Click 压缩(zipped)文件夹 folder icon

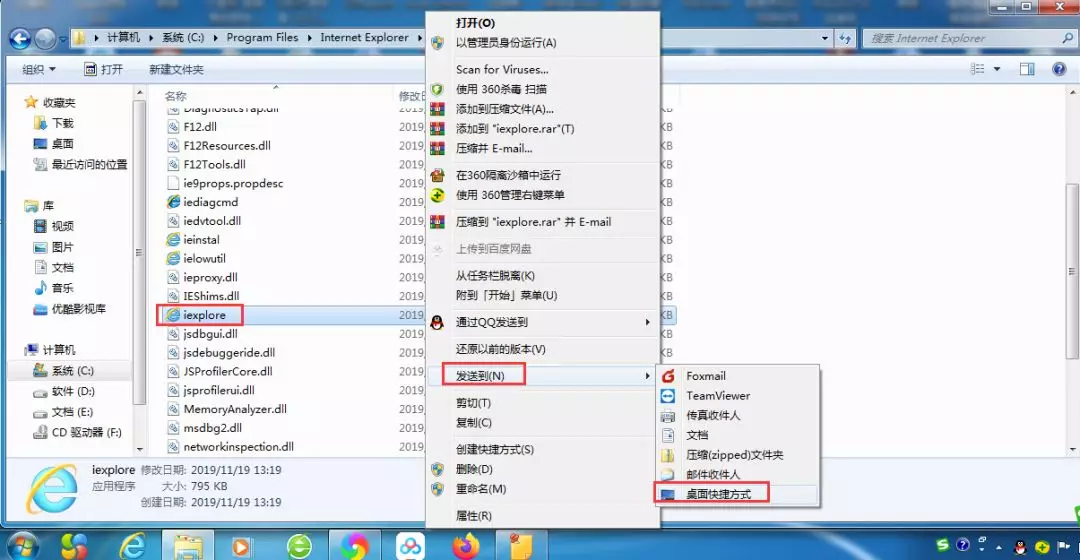tap(668, 455)
